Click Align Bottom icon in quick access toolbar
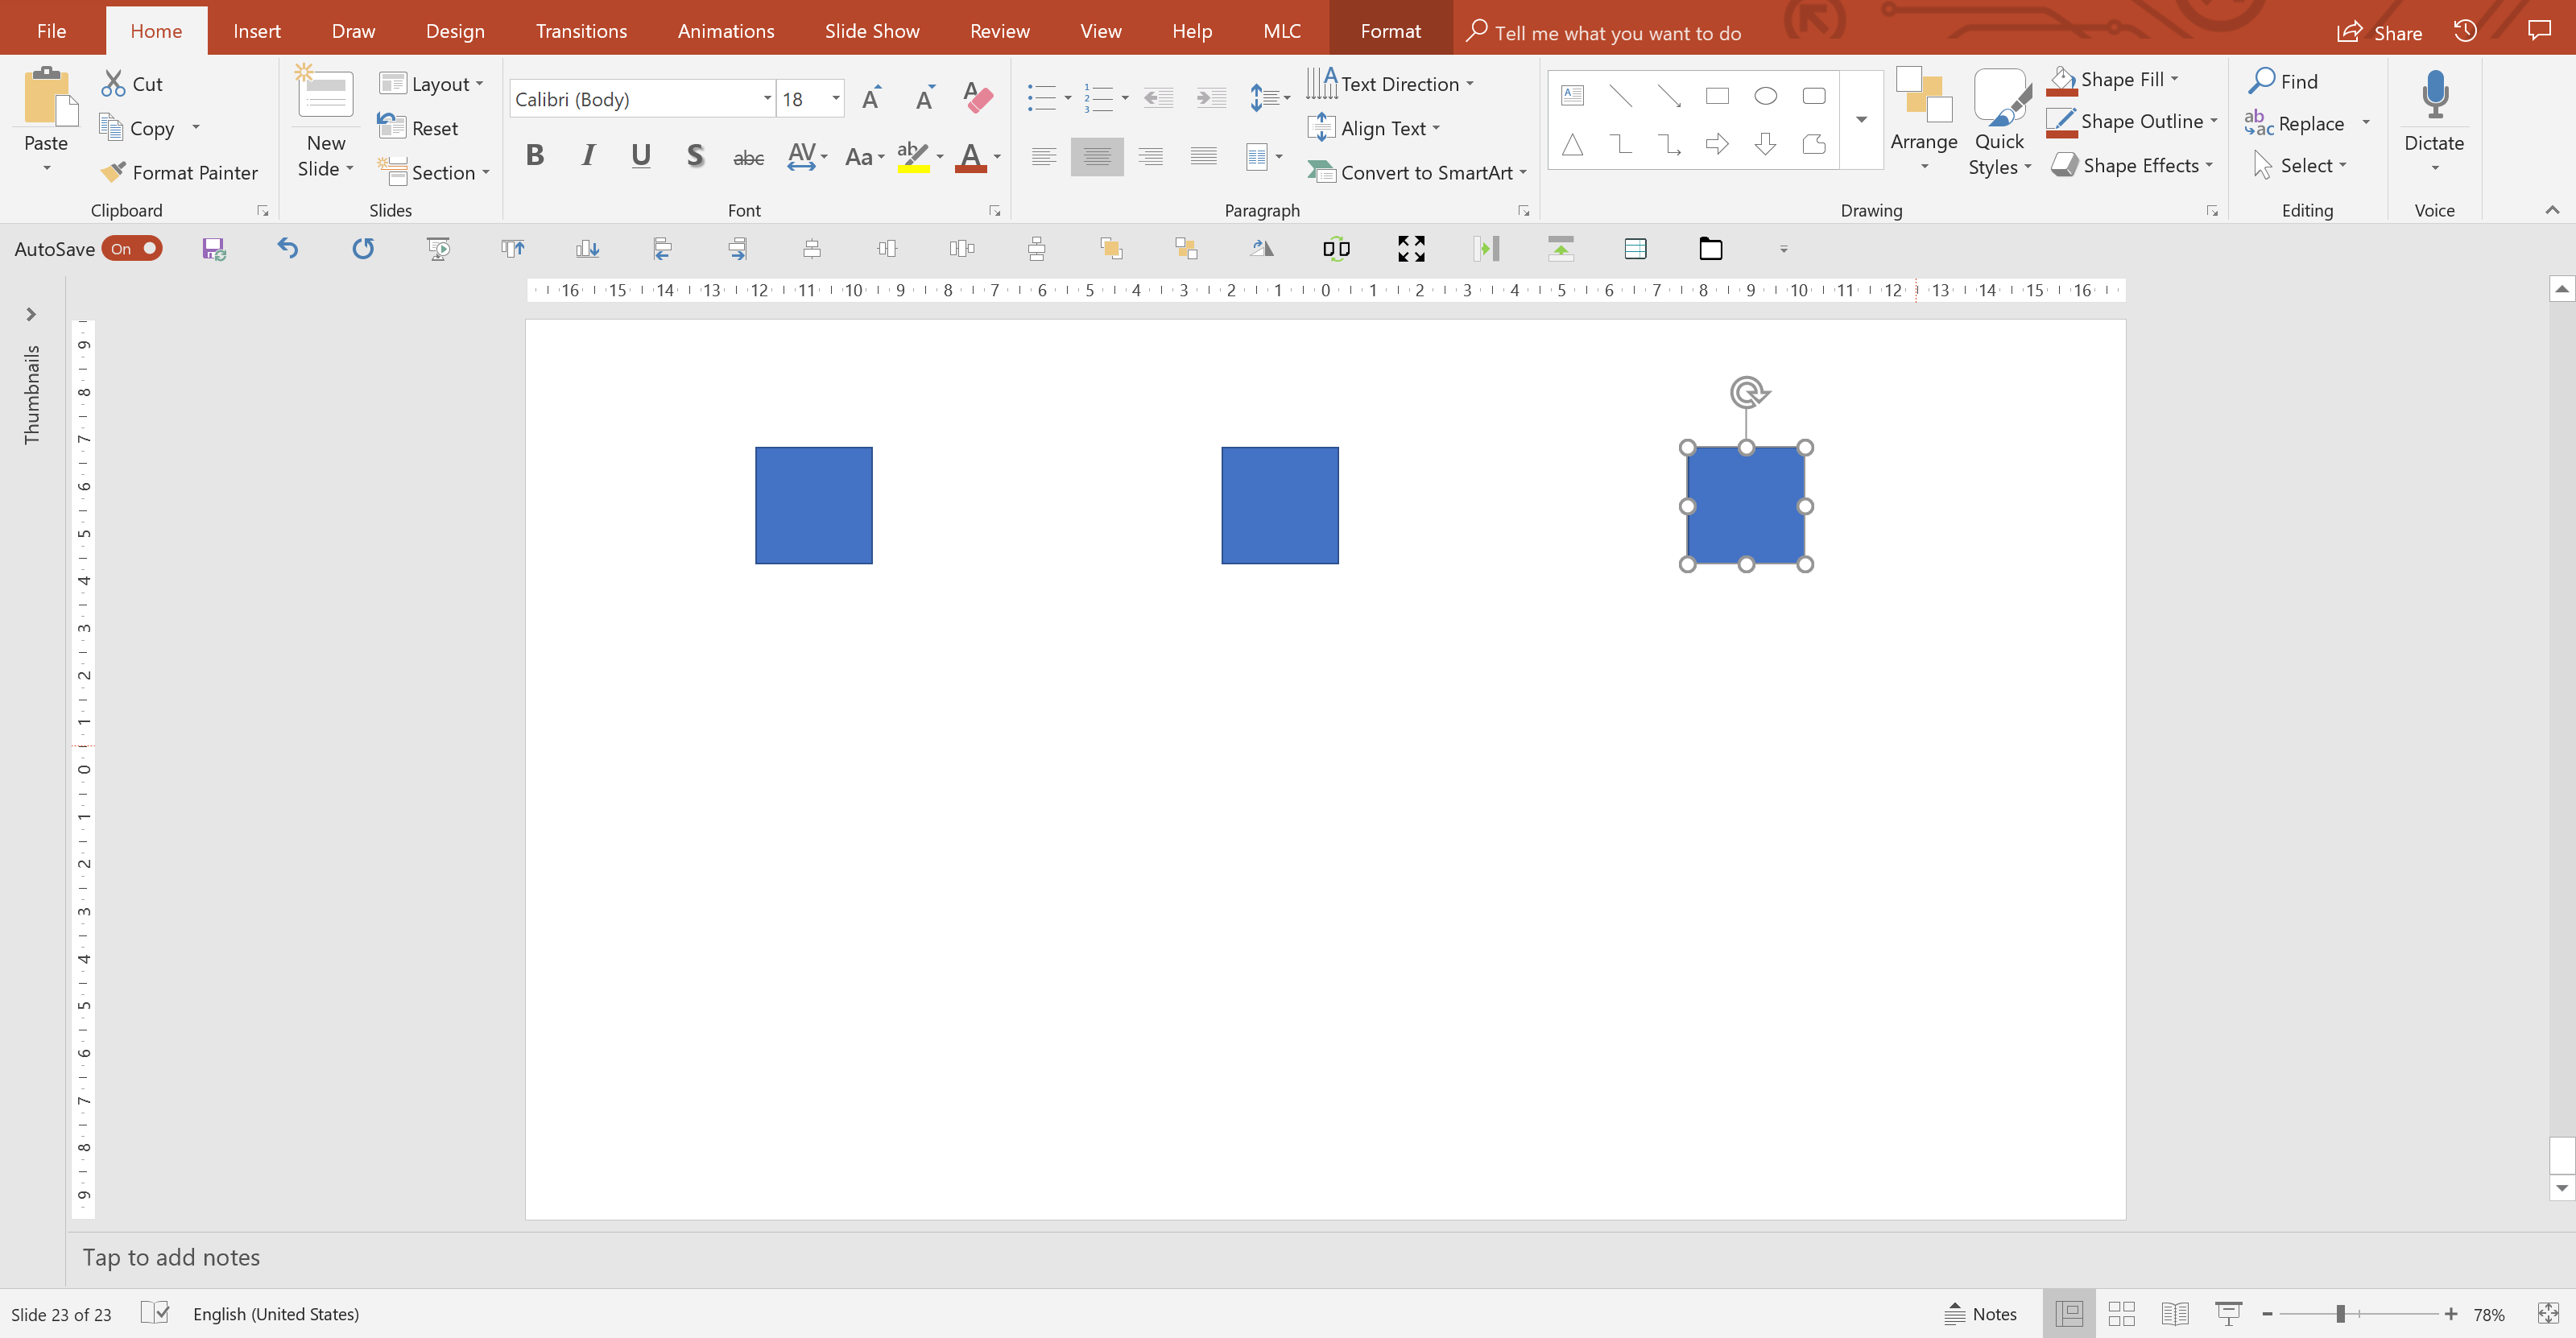 [x=588, y=249]
